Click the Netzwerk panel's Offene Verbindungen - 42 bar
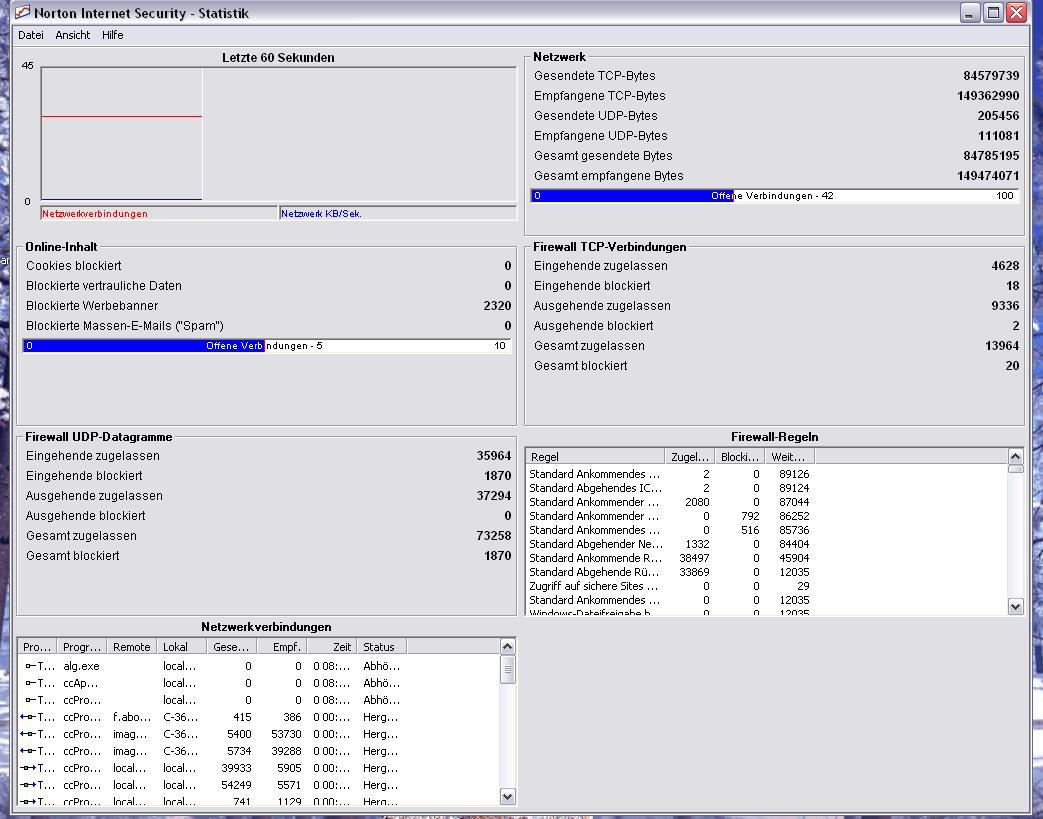Image resolution: width=1043 pixels, height=819 pixels. click(775, 196)
